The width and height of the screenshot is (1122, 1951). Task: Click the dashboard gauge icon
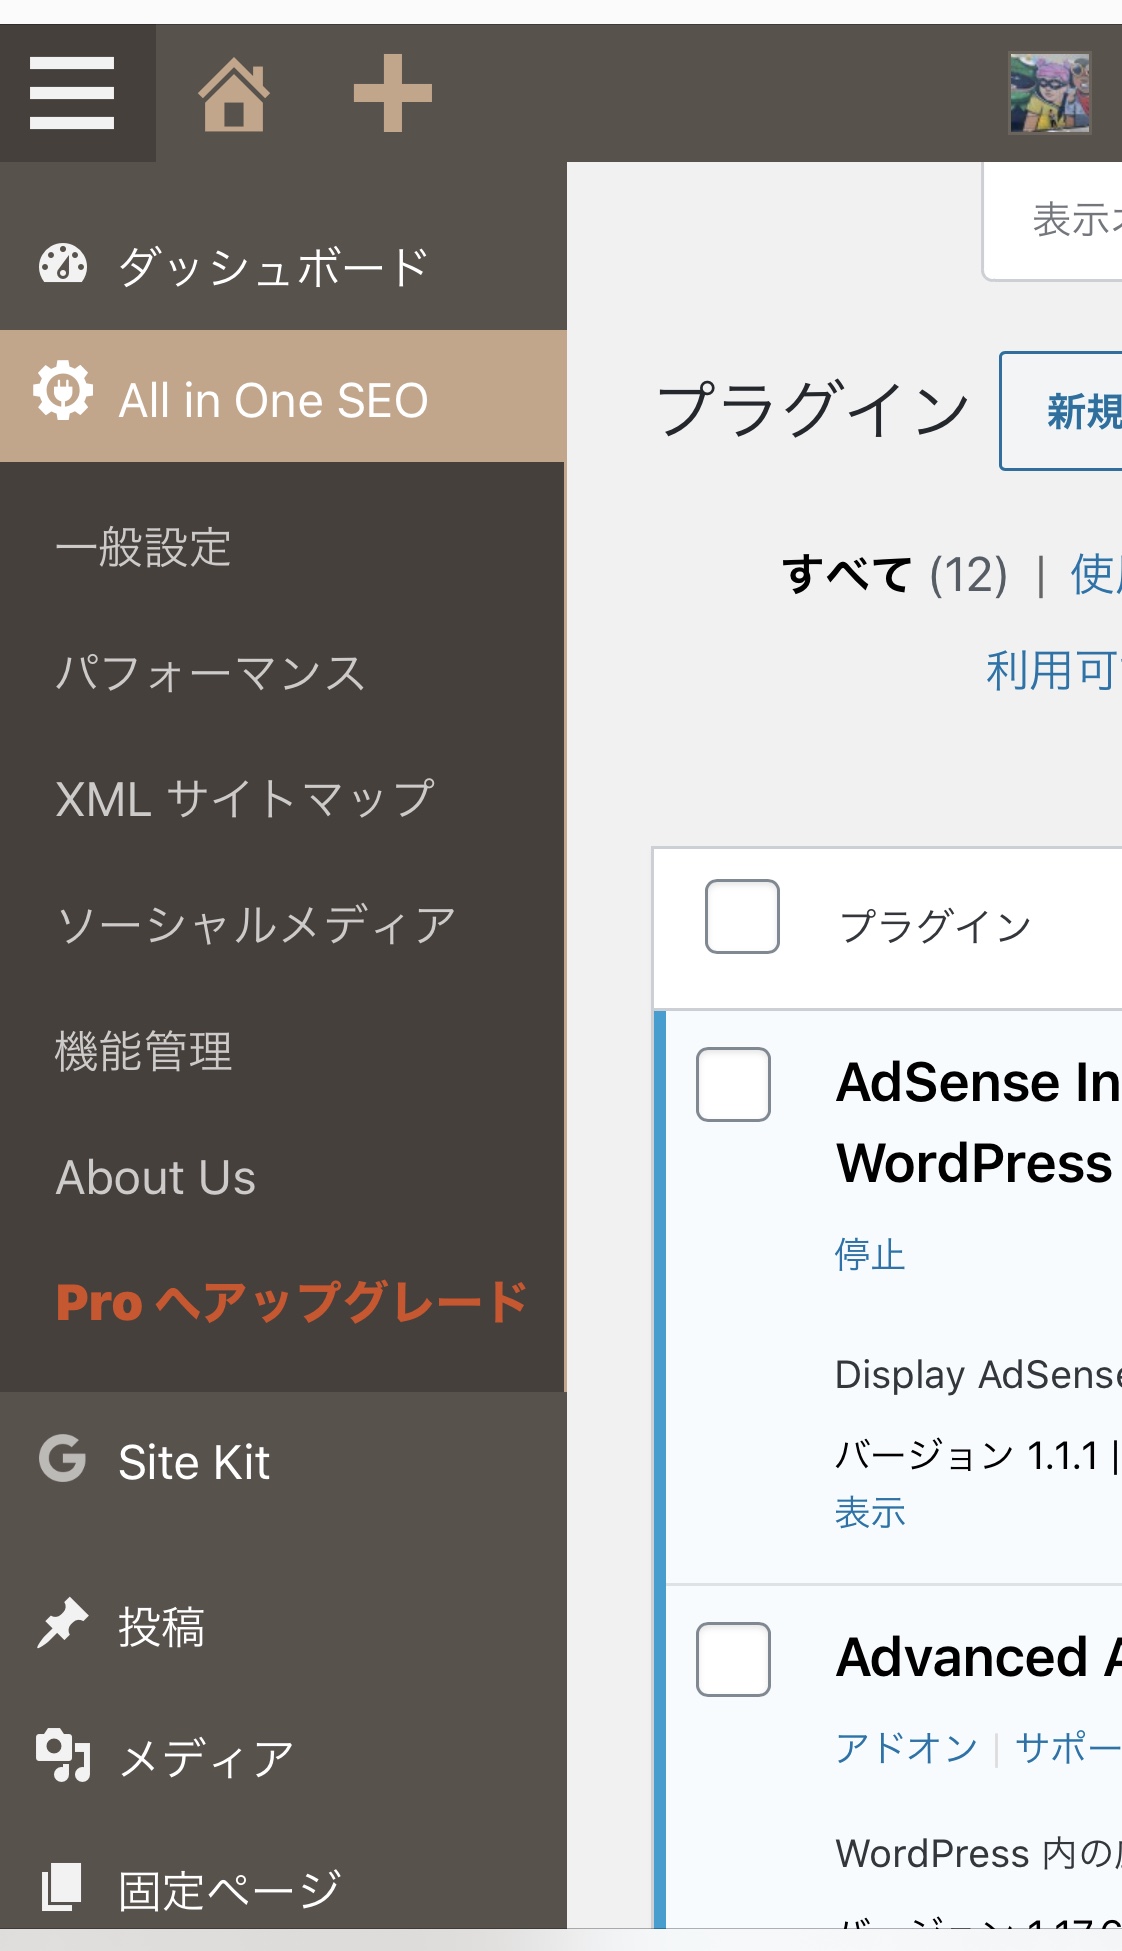pos(63,265)
